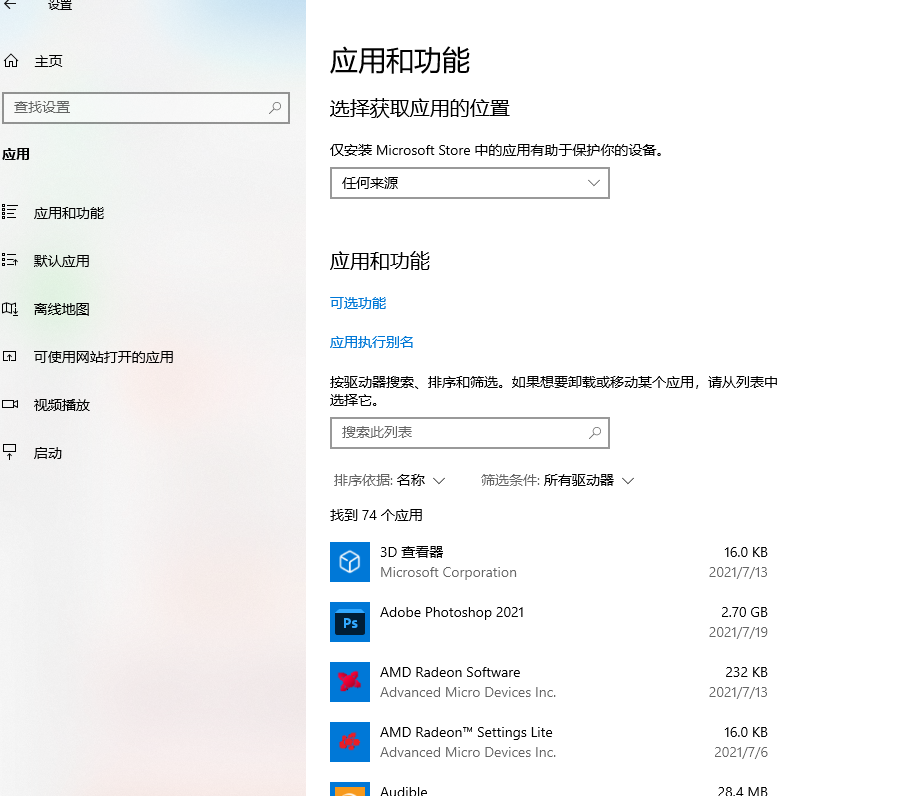Click the AMD Radeon Settings Lite icon

pos(350,742)
